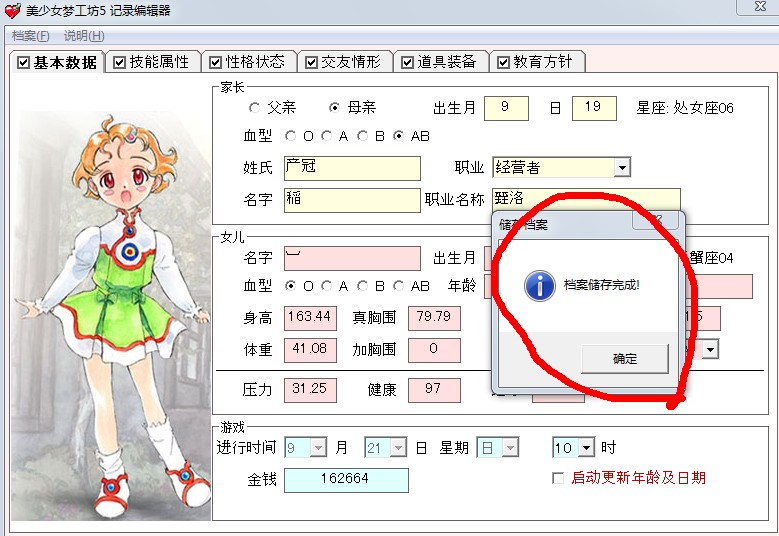Click the girl character portrait

(x=110, y=310)
